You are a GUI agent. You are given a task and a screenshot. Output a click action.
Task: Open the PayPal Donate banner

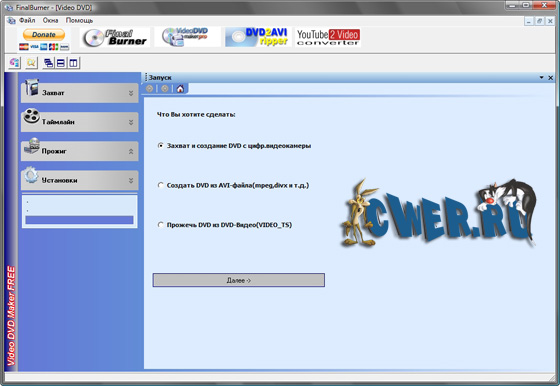(44, 39)
